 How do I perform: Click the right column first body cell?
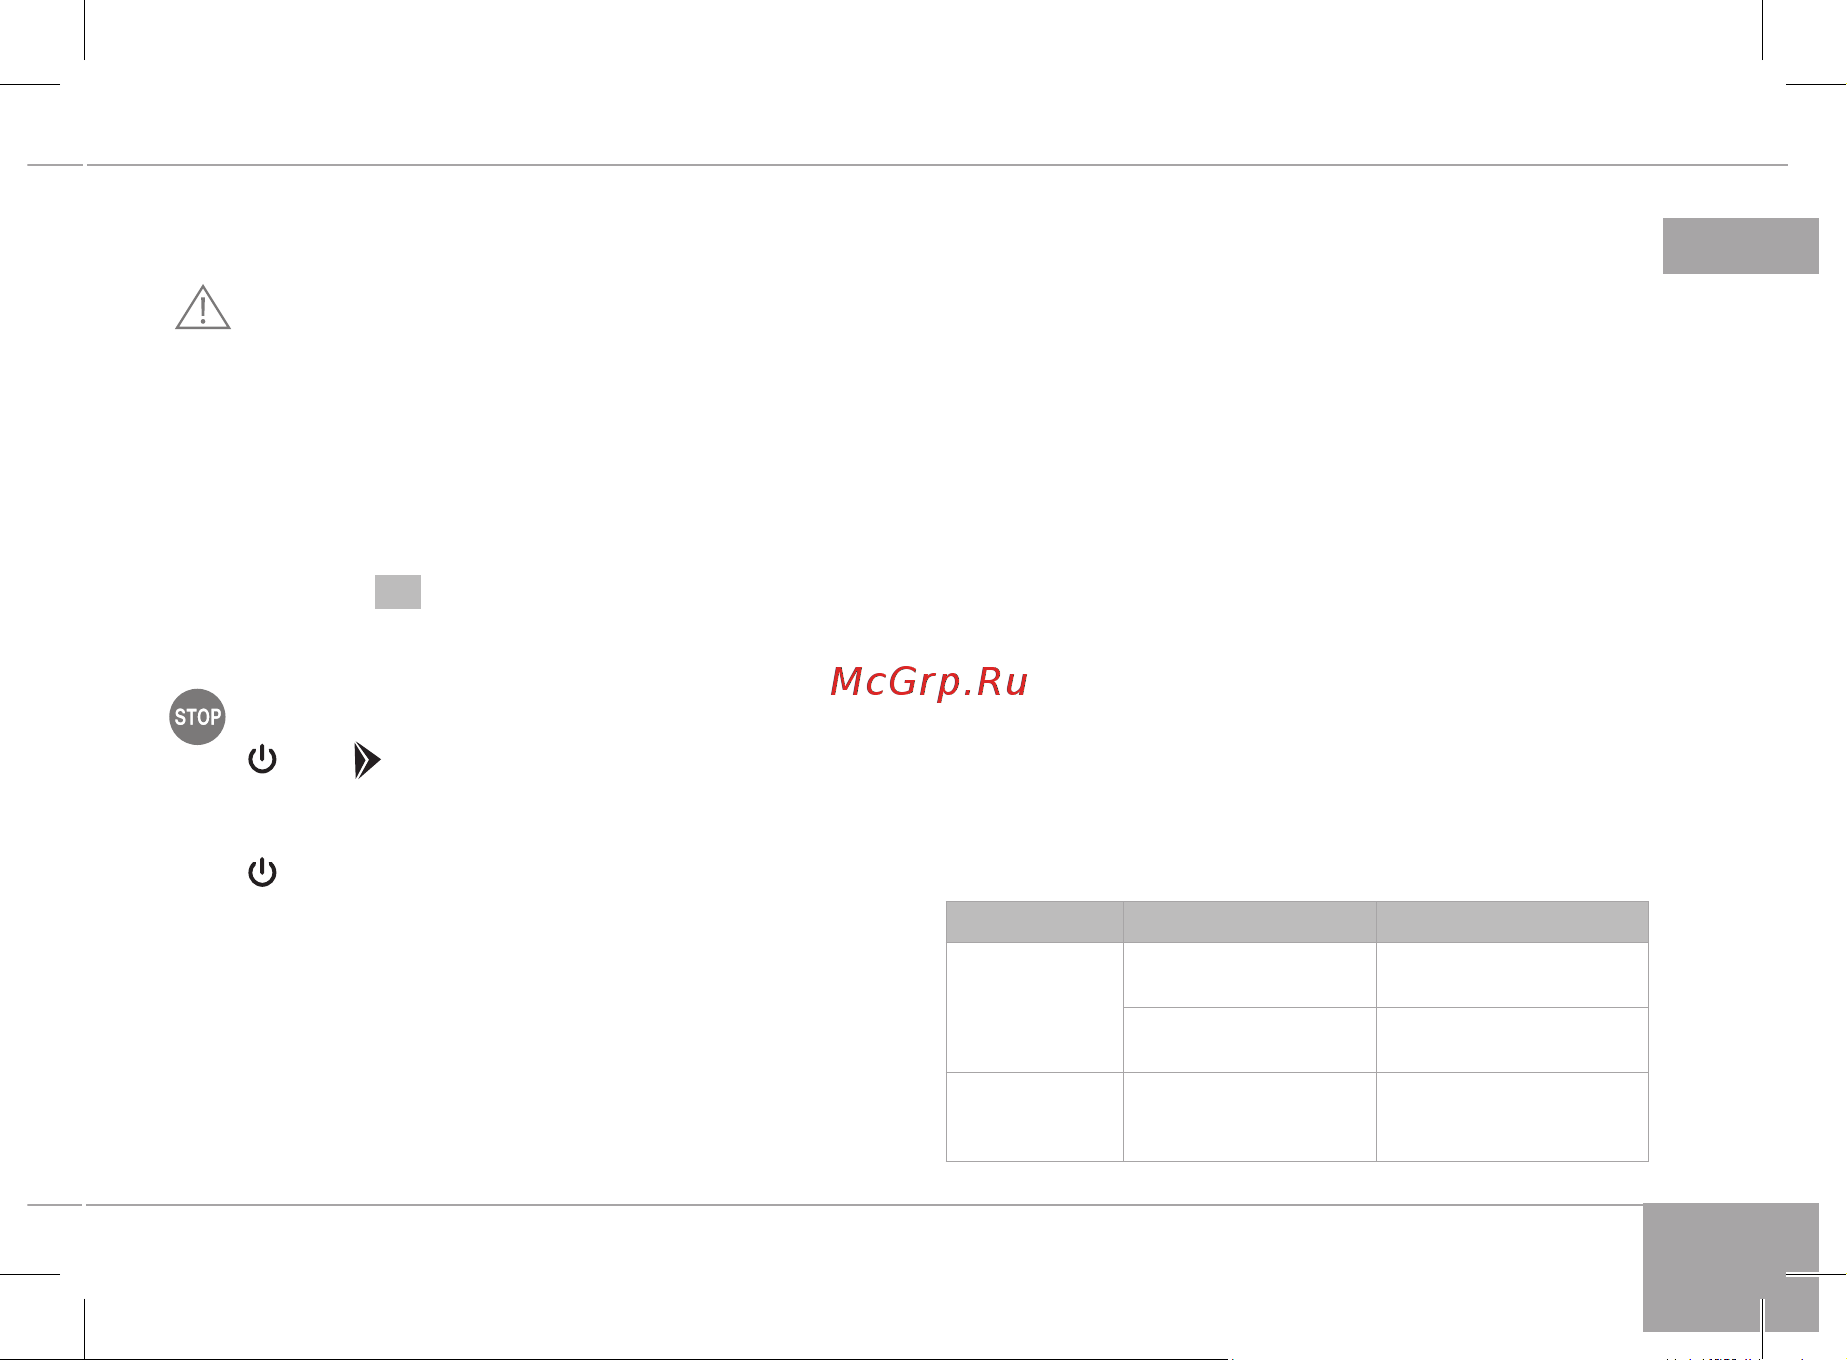coord(1512,975)
